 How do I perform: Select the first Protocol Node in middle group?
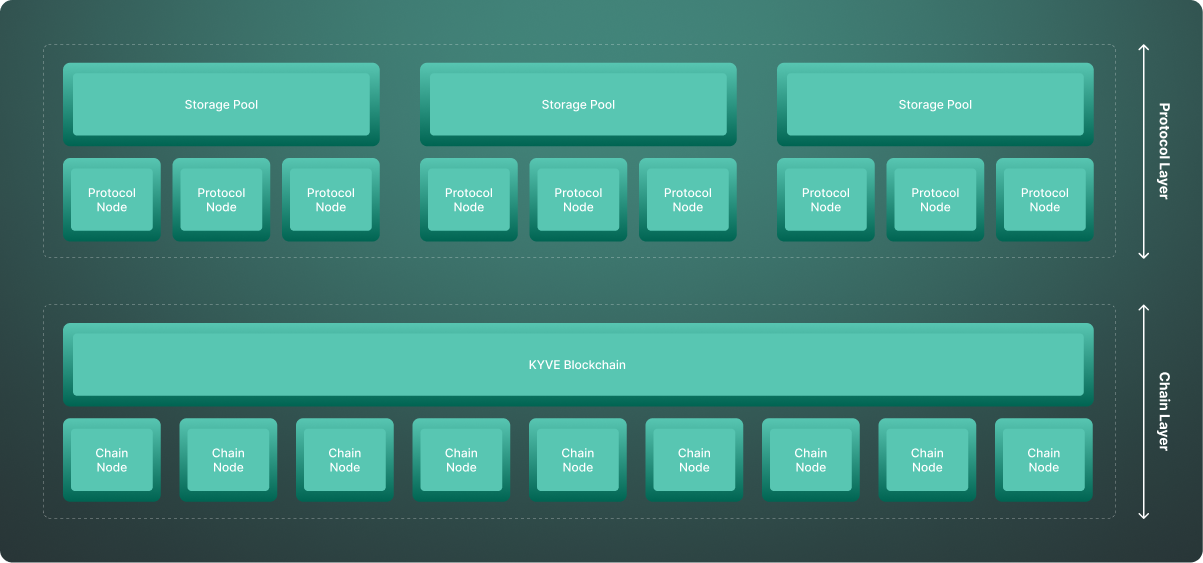469,200
